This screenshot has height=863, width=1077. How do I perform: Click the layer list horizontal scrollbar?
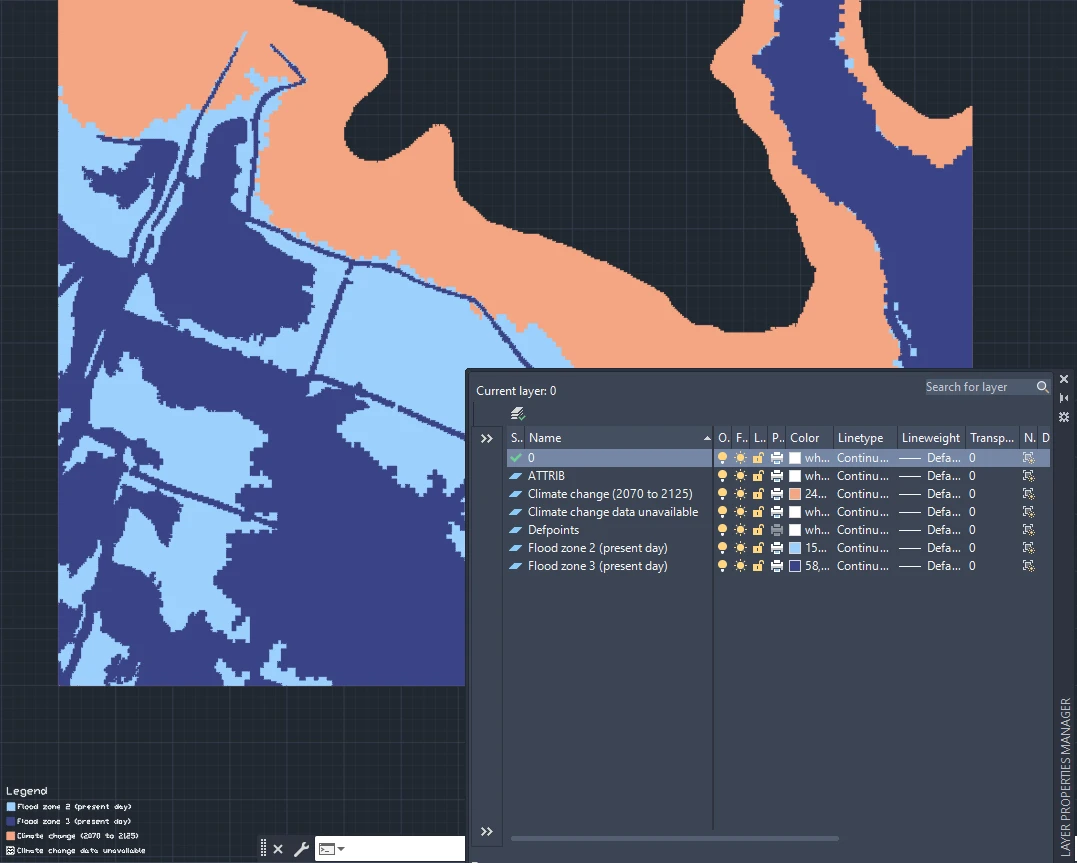[674, 838]
